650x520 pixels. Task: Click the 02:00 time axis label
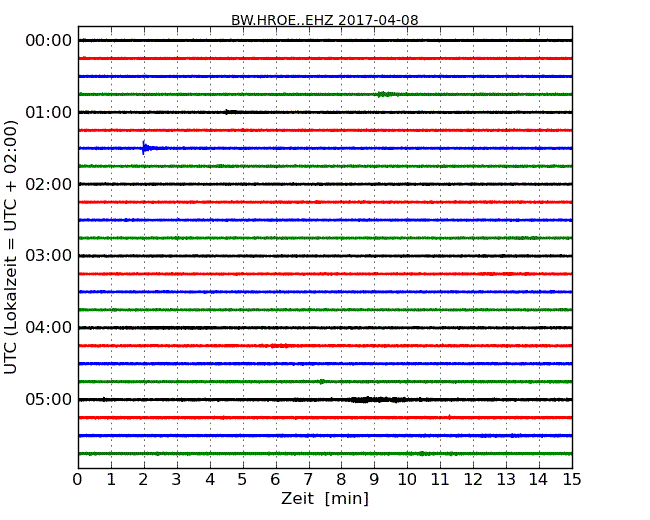49,184
